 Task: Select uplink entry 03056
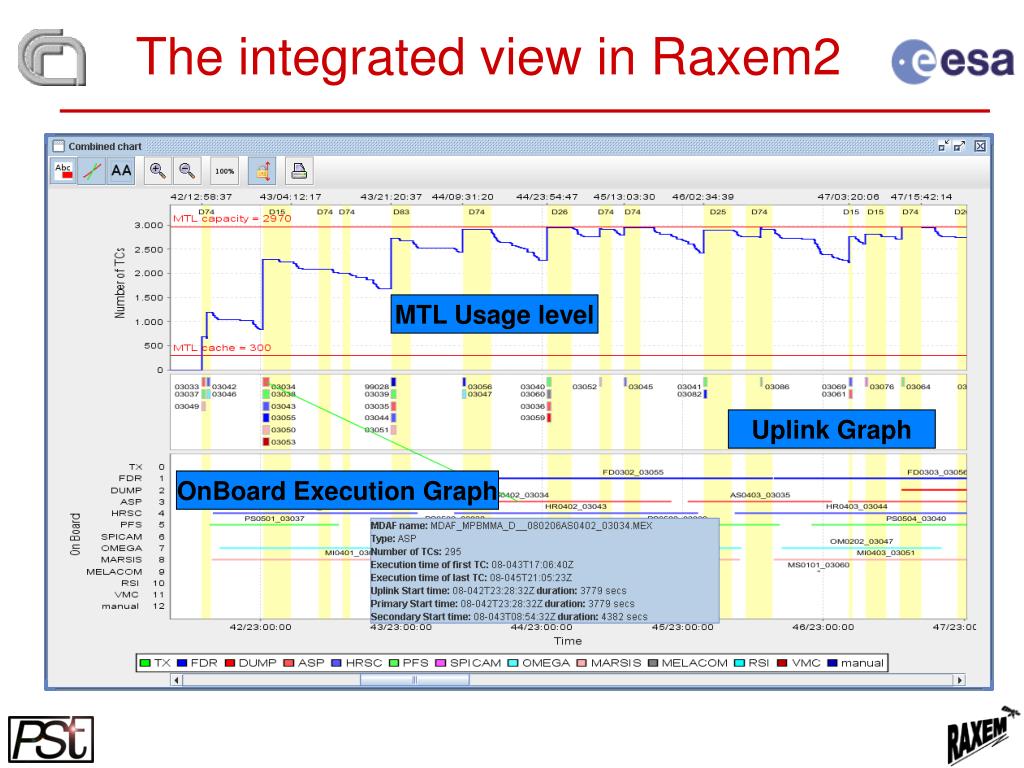480,387
